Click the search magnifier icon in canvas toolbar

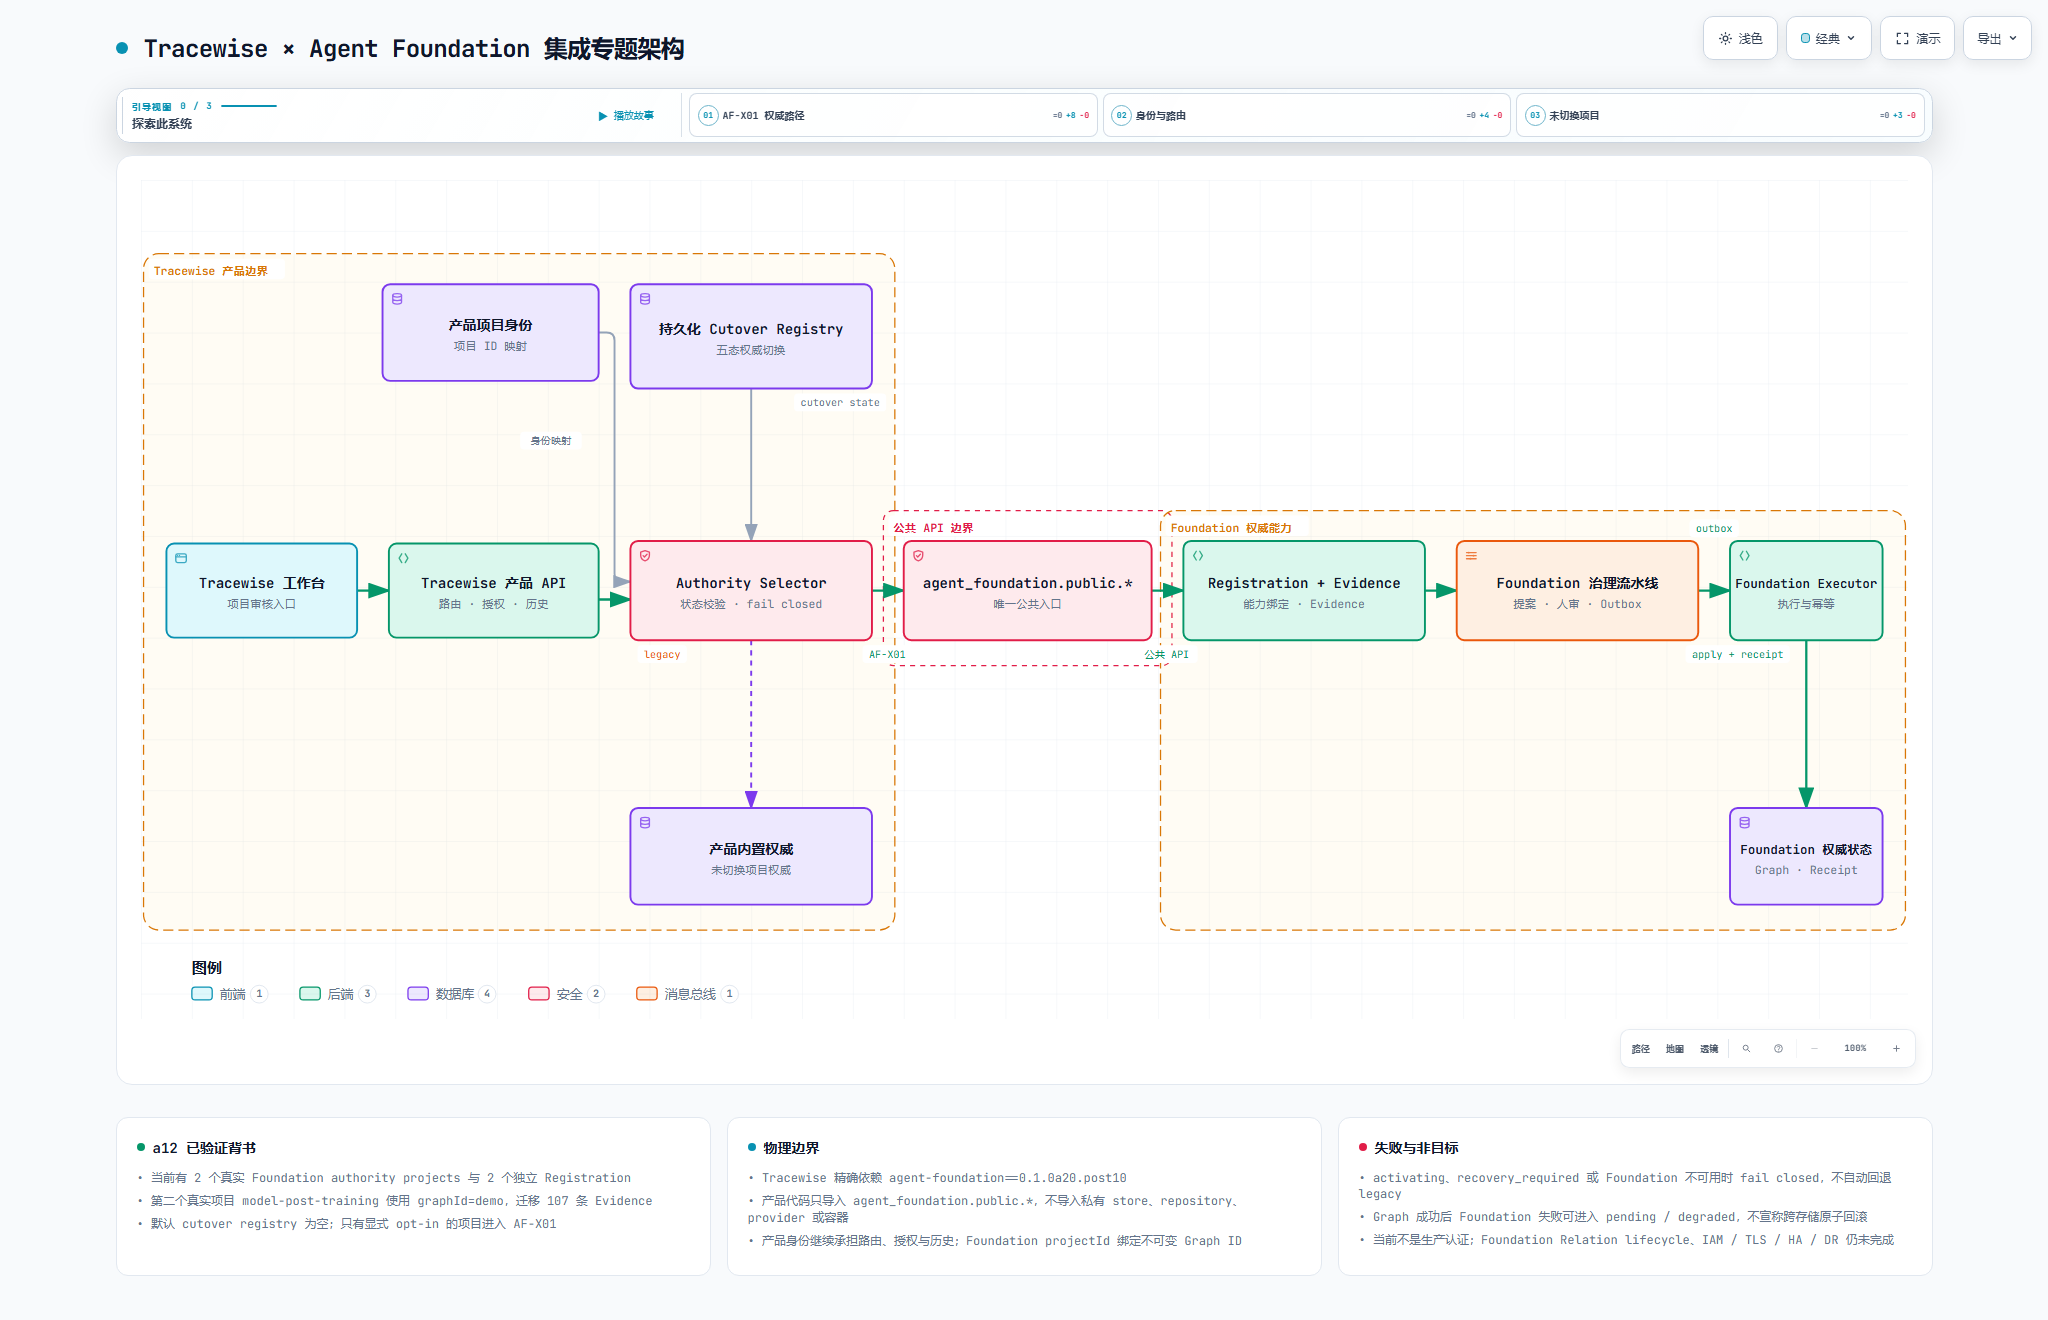(x=1747, y=1049)
